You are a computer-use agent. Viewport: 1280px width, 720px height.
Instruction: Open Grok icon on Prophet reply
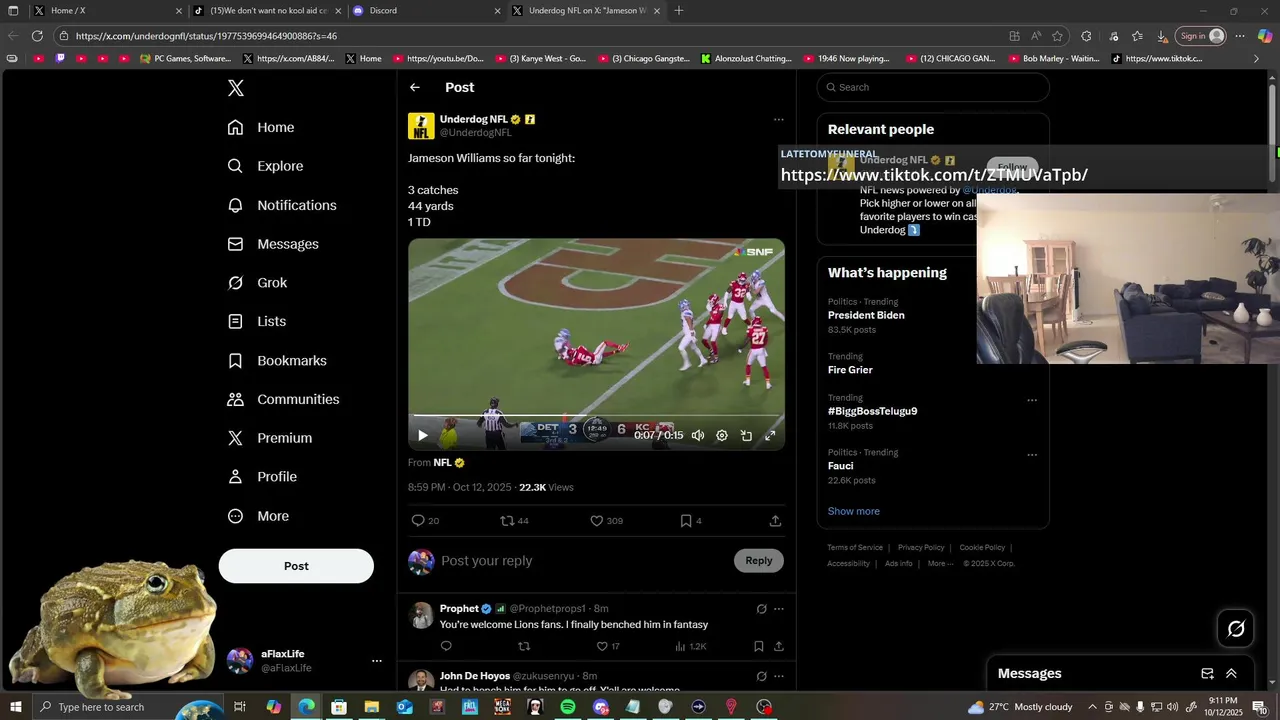coord(761,609)
